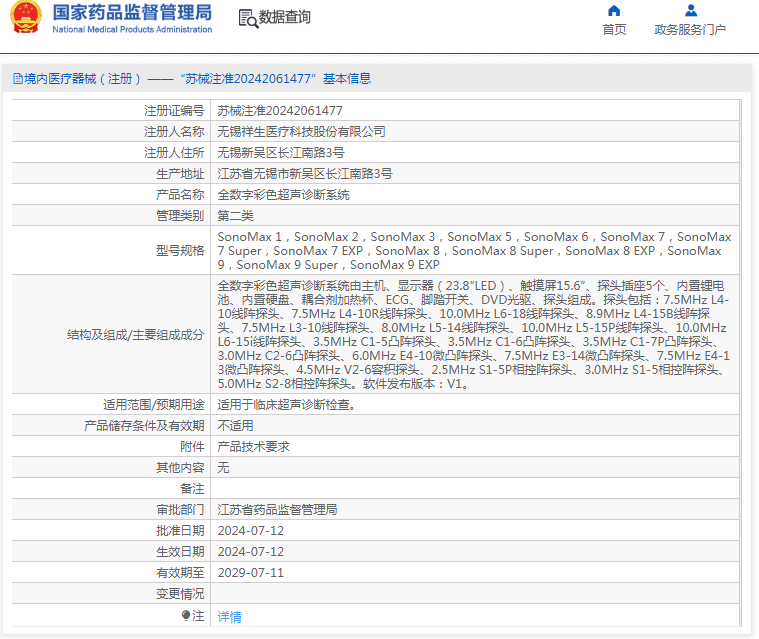Click the 附件 label

(192, 447)
